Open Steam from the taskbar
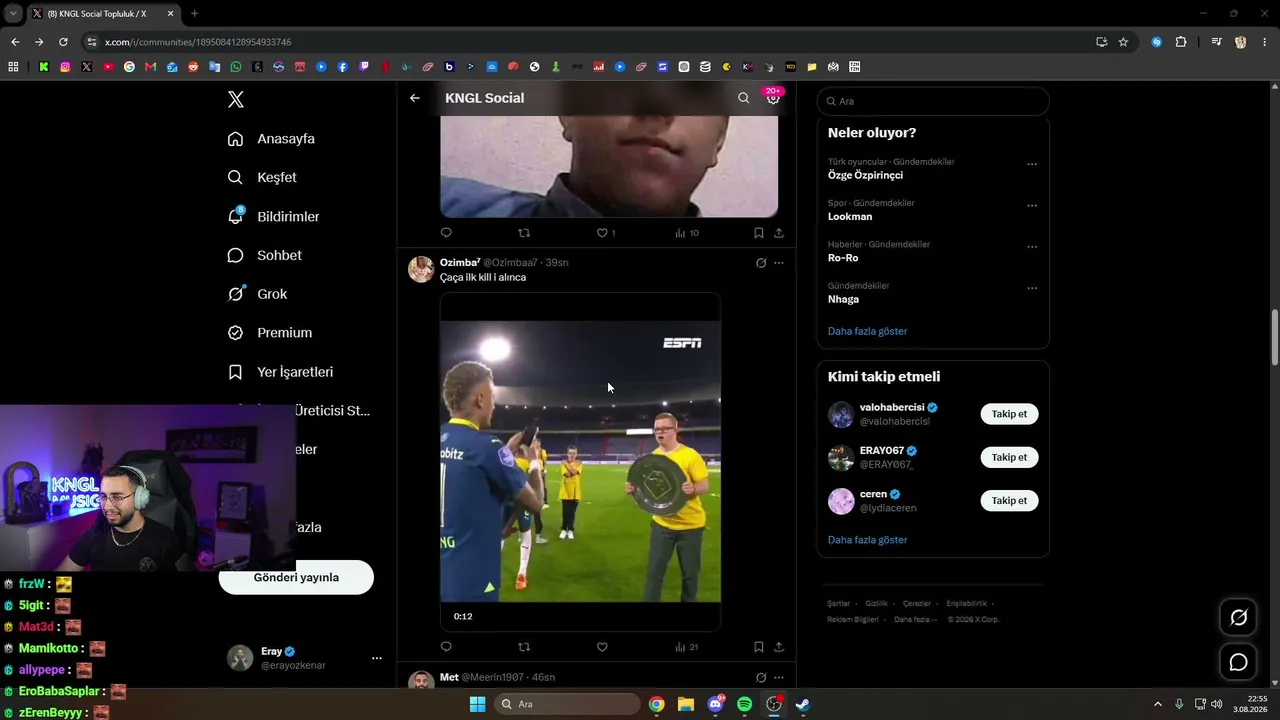Screen dimensions: 1280x720 (x=802, y=704)
